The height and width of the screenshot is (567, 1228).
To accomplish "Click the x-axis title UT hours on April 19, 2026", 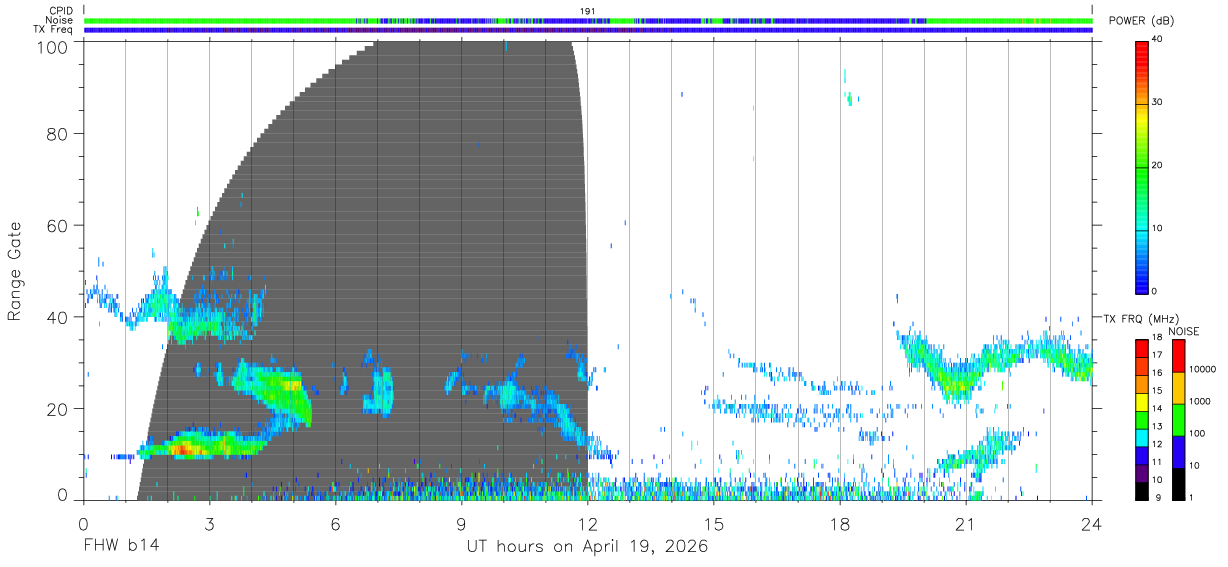I will pos(587,547).
